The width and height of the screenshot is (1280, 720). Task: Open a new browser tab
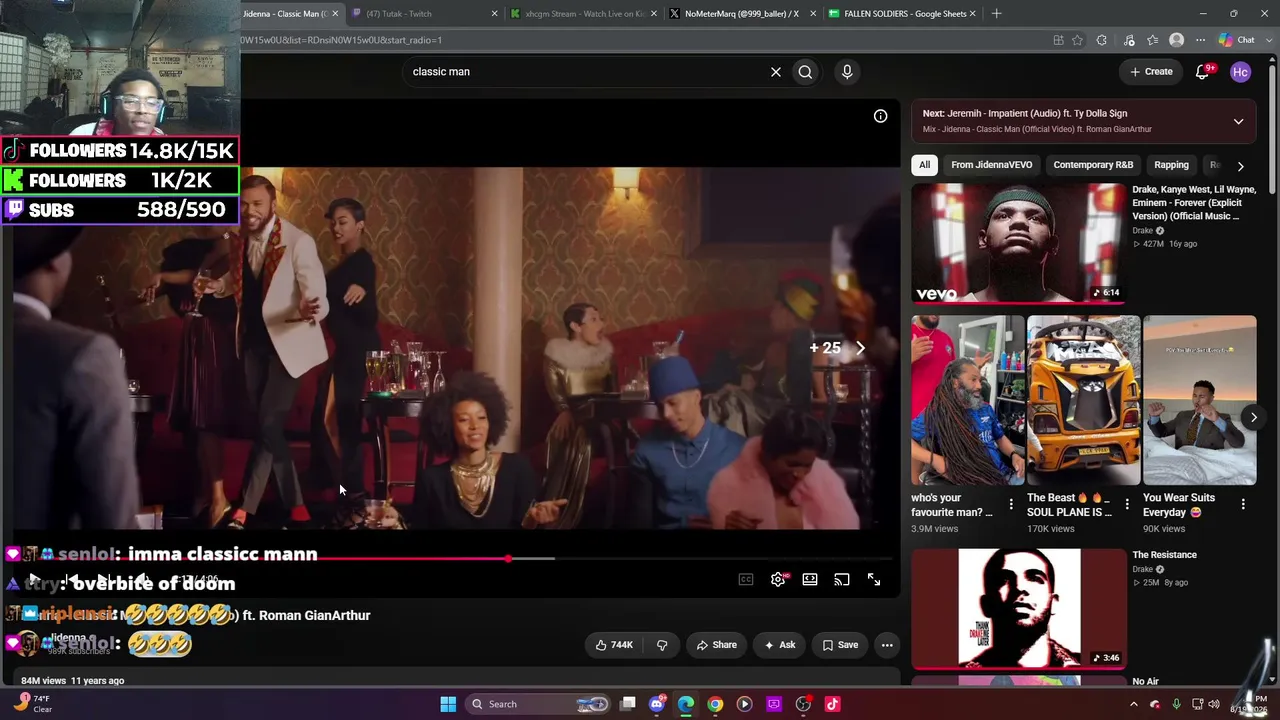tap(996, 14)
